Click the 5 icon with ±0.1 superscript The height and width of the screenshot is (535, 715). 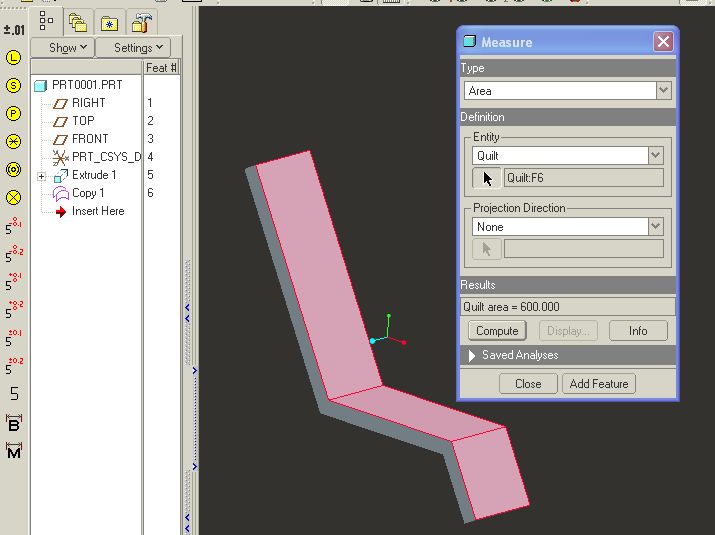click(14, 338)
